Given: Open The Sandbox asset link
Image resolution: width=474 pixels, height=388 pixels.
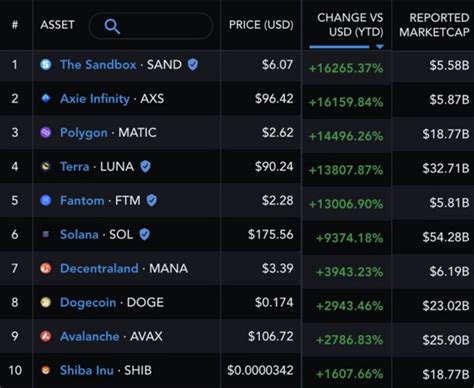Looking at the screenshot, I should [98, 64].
